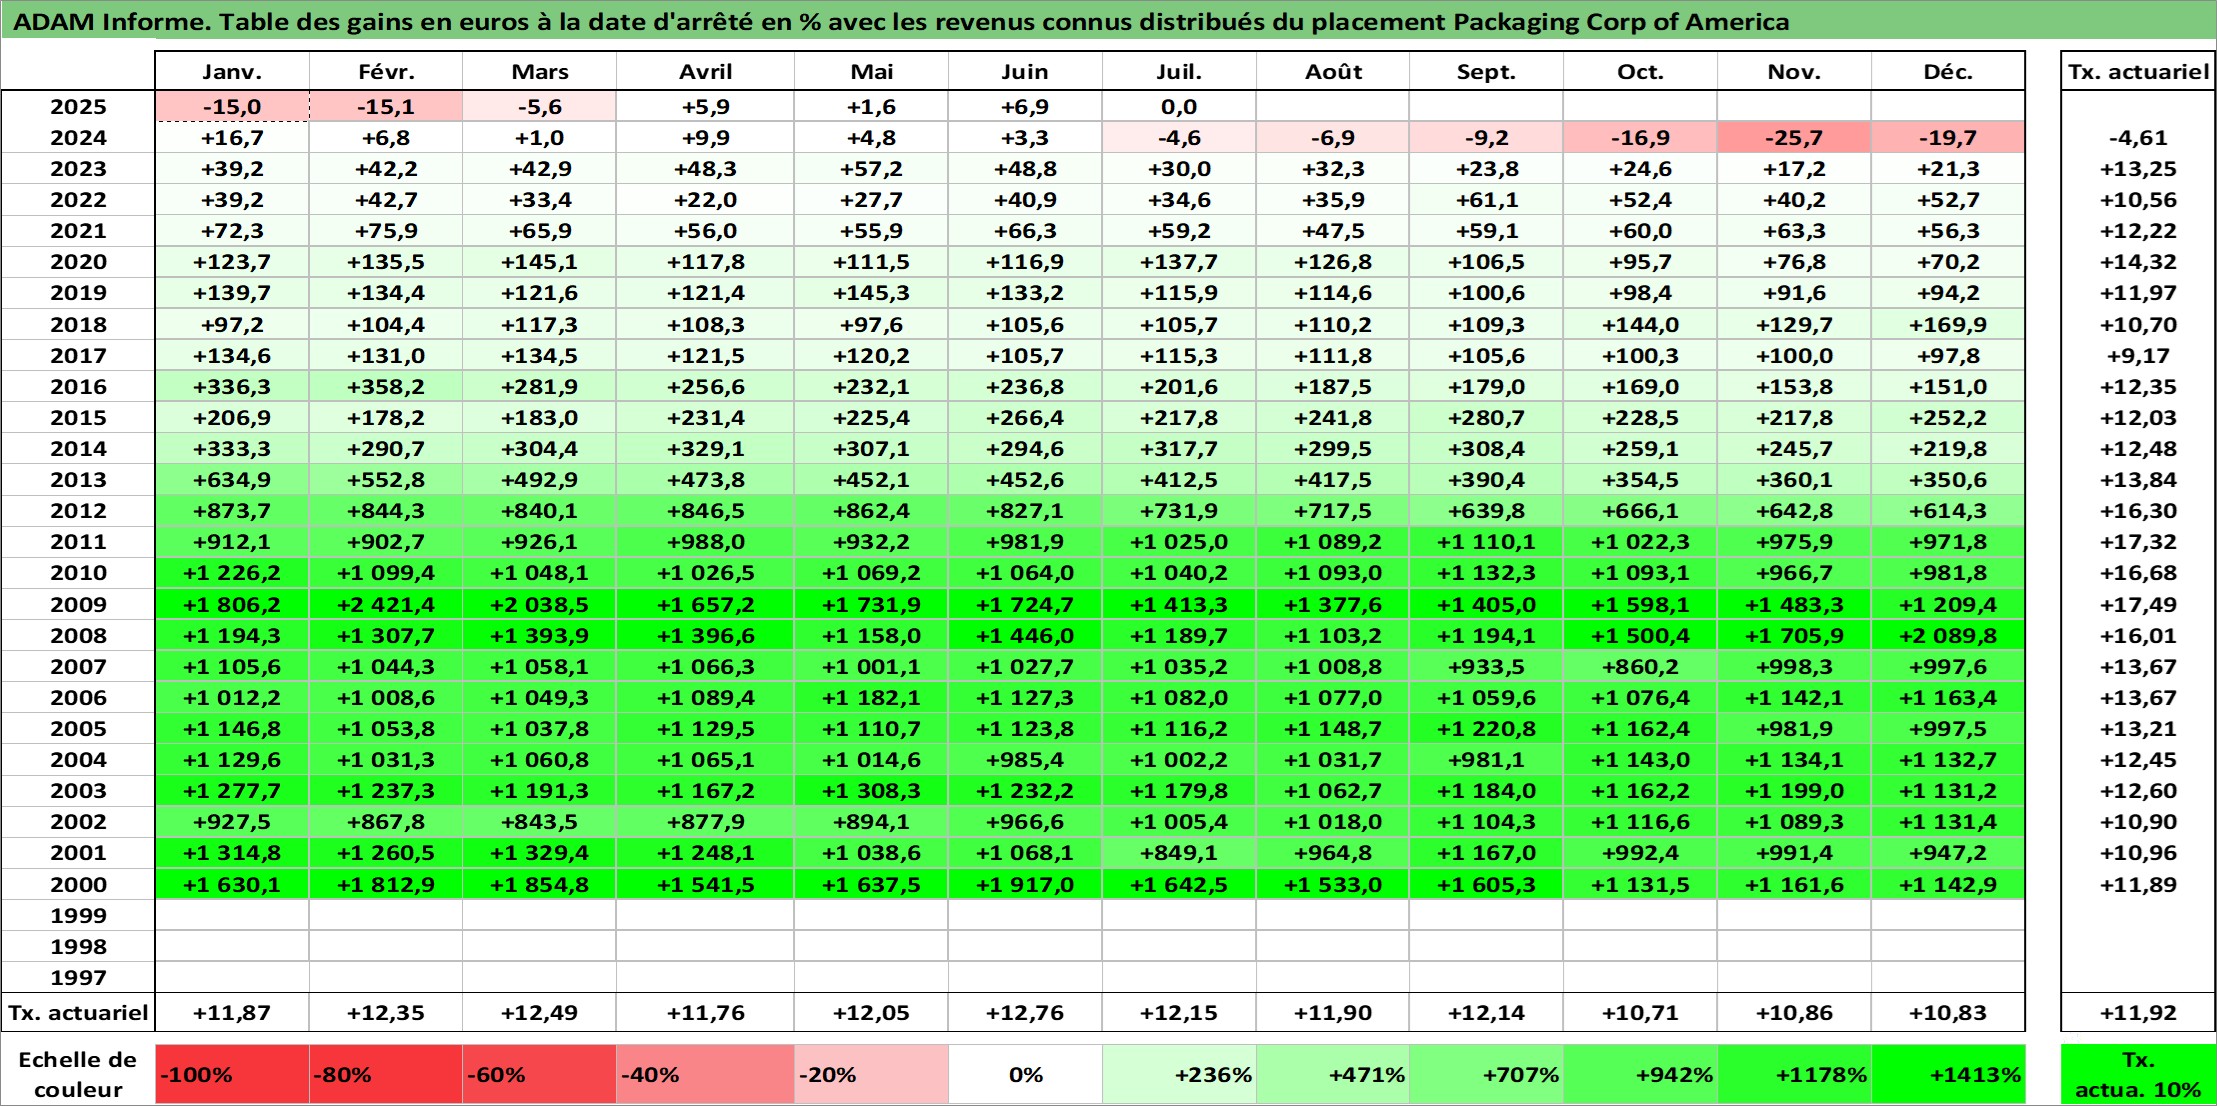Screen dimensions: 2217x1106
Task: Click the +1 110,1 cell for September 2011
Action: tap(1487, 542)
